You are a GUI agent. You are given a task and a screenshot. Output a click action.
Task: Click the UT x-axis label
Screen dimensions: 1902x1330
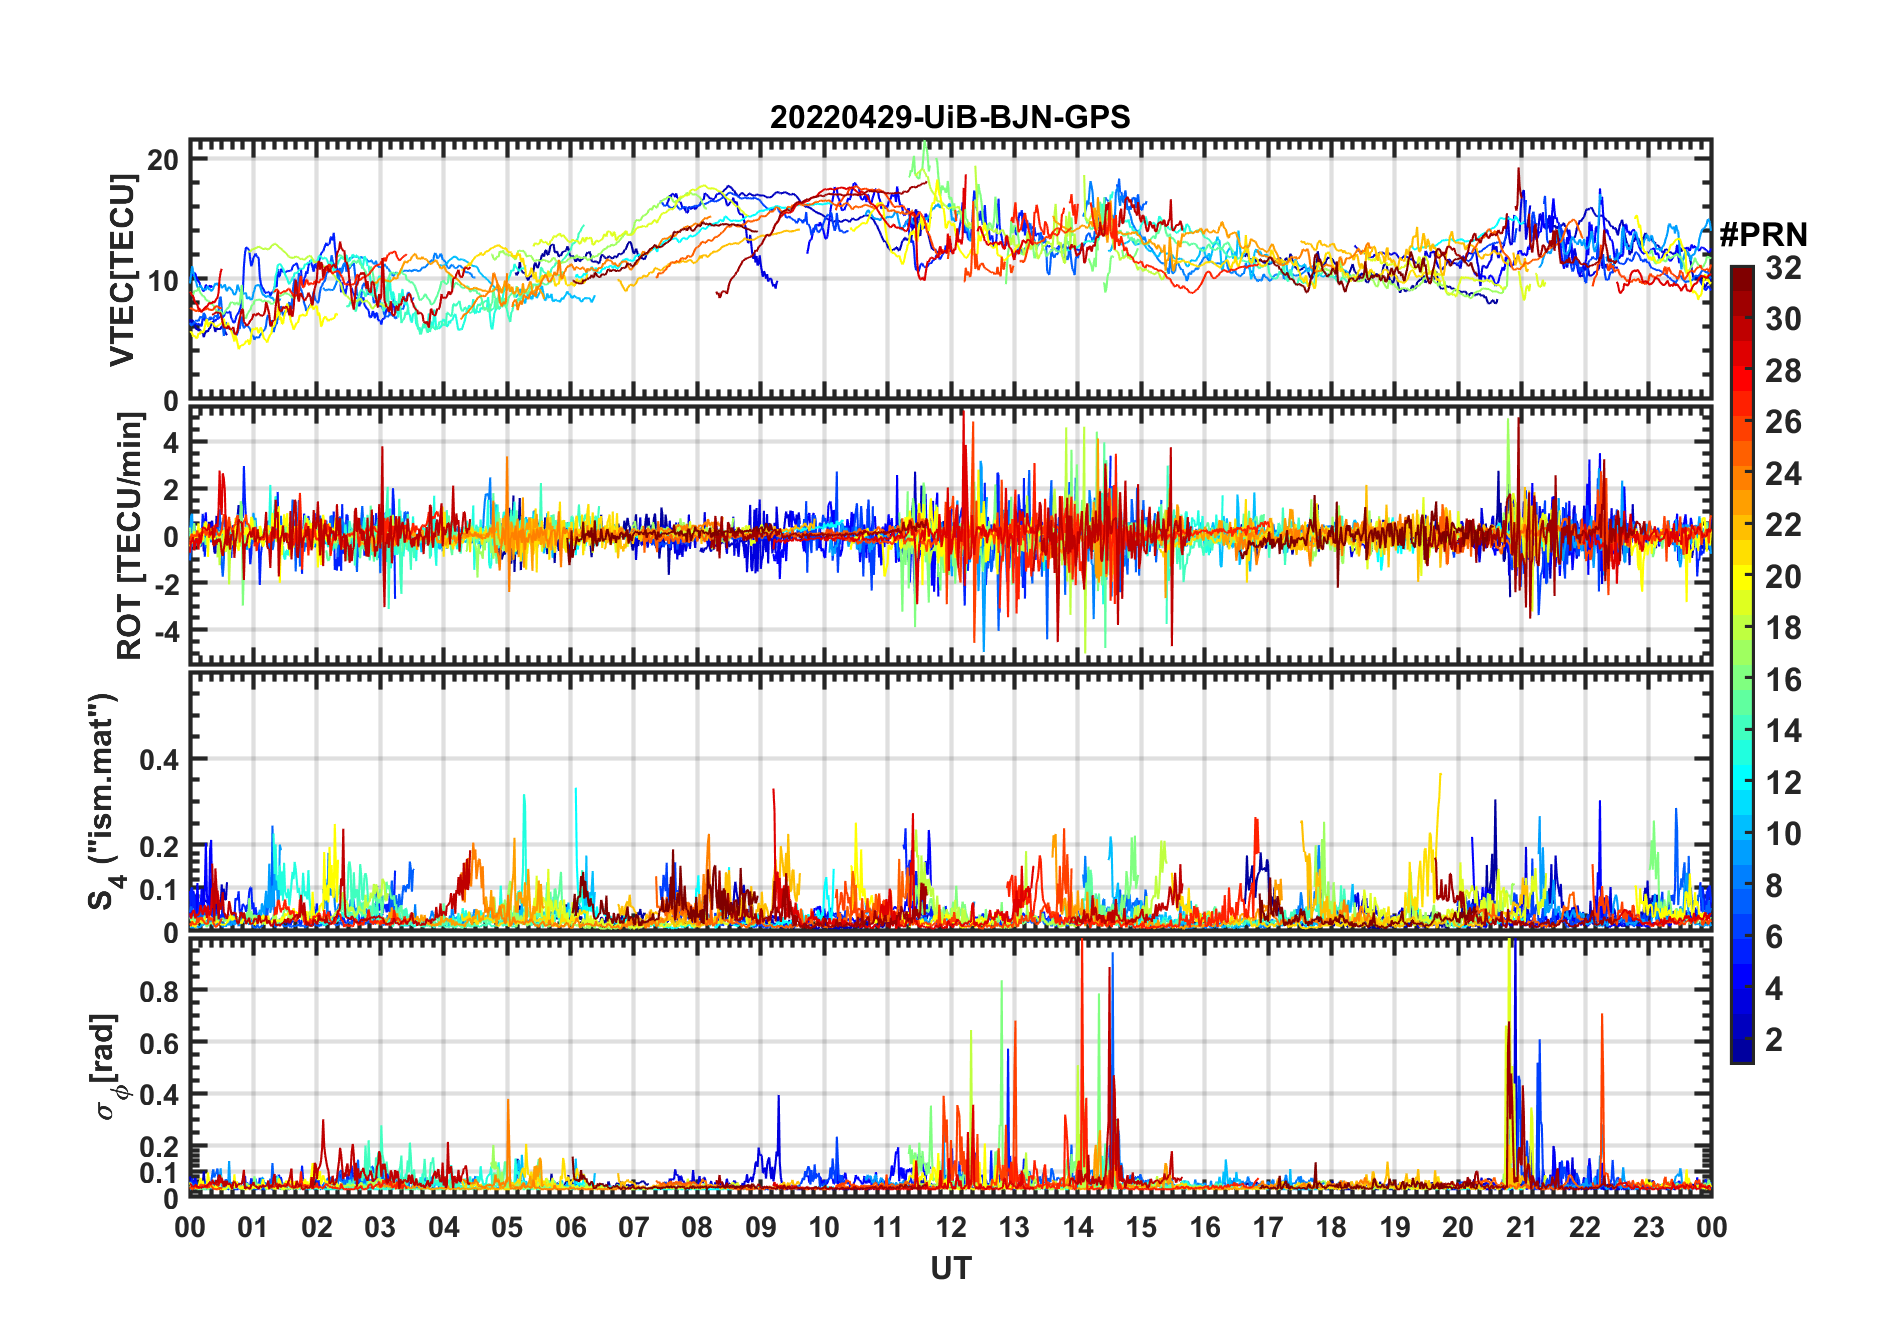tap(950, 1269)
